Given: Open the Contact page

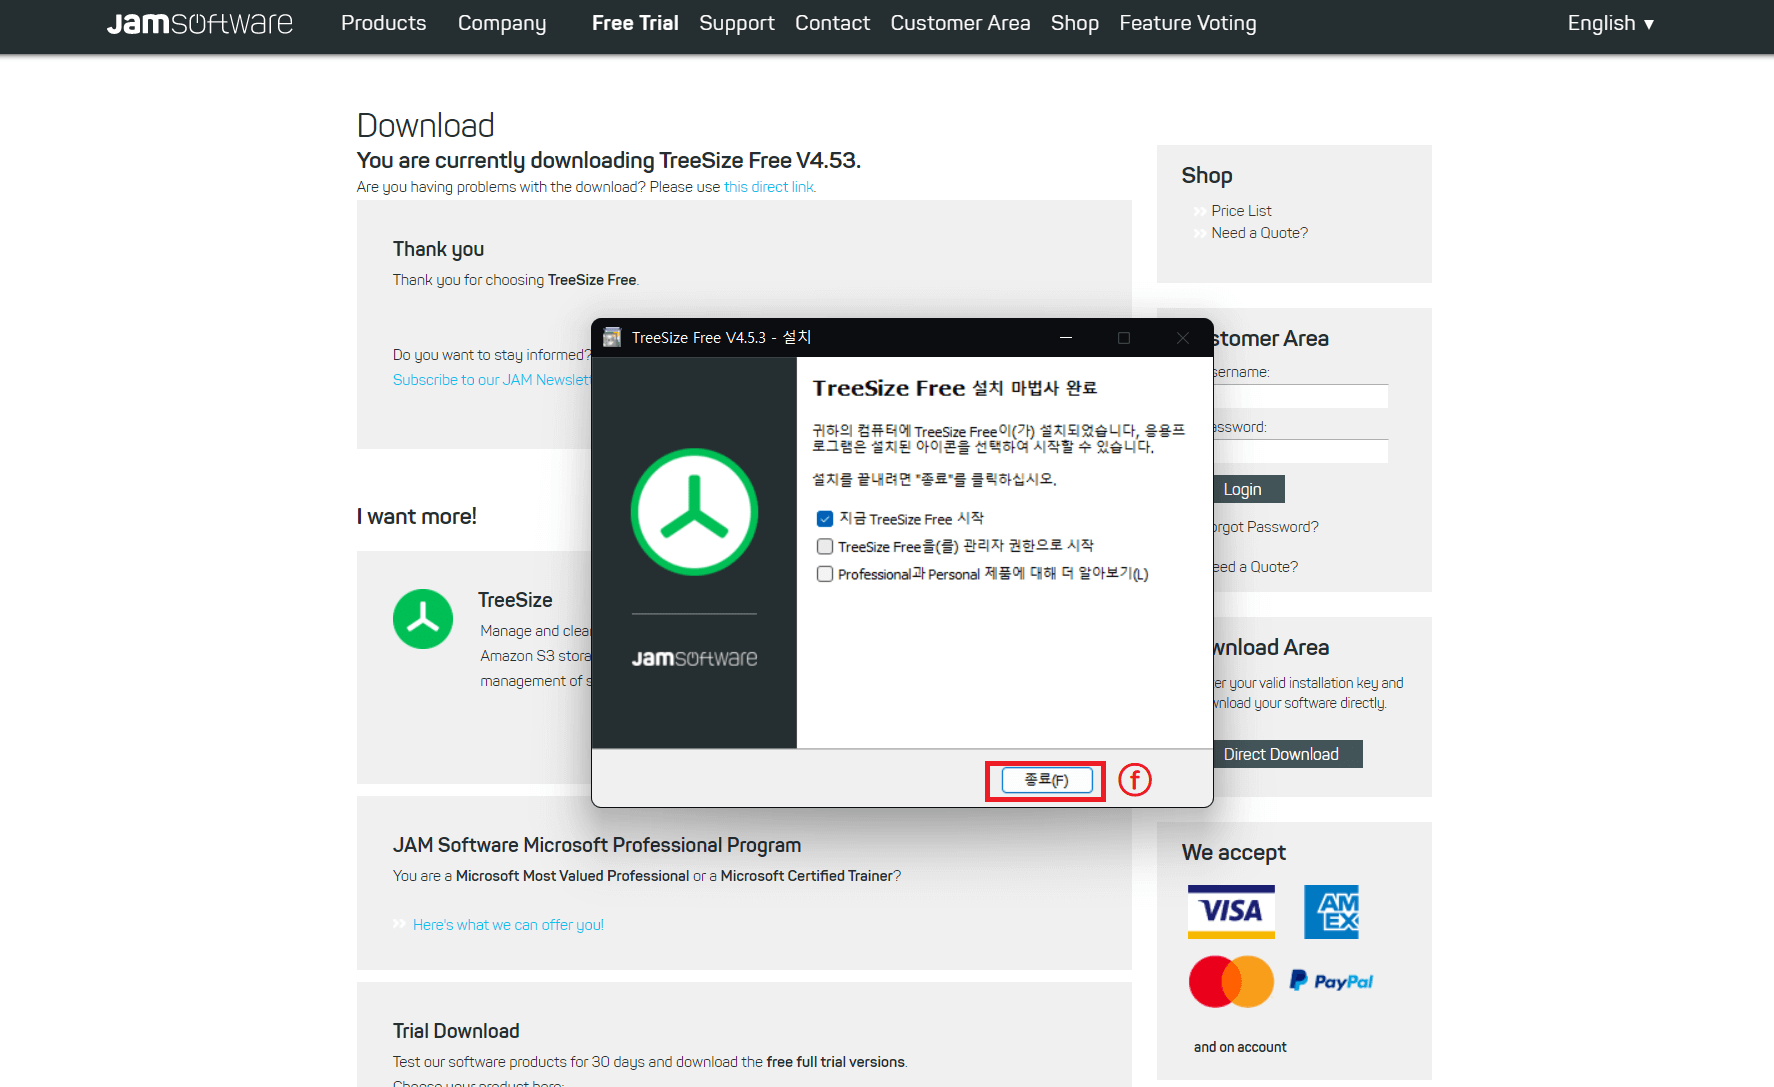Looking at the screenshot, I should (832, 23).
